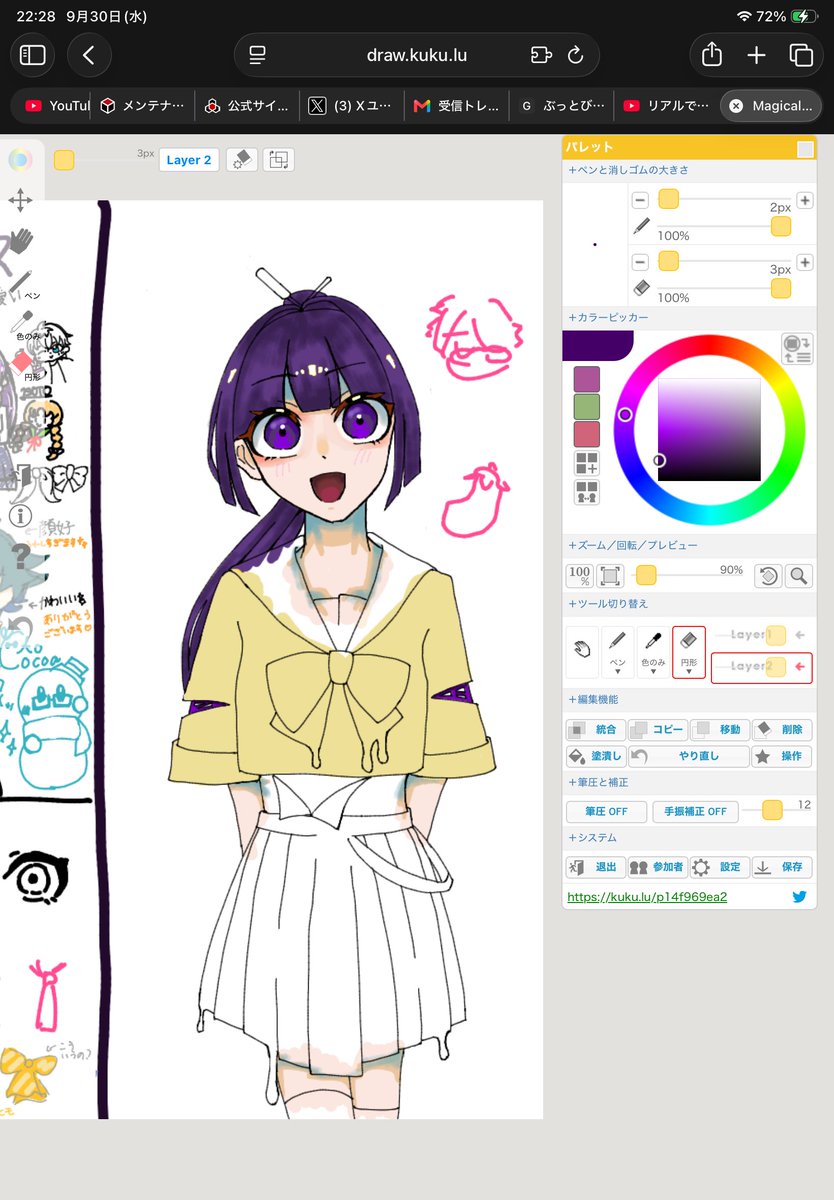Select the ペン pencil tool in left sidebar
Image resolution: width=834 pixels, height=1200 pixels.
pos(22,283)
